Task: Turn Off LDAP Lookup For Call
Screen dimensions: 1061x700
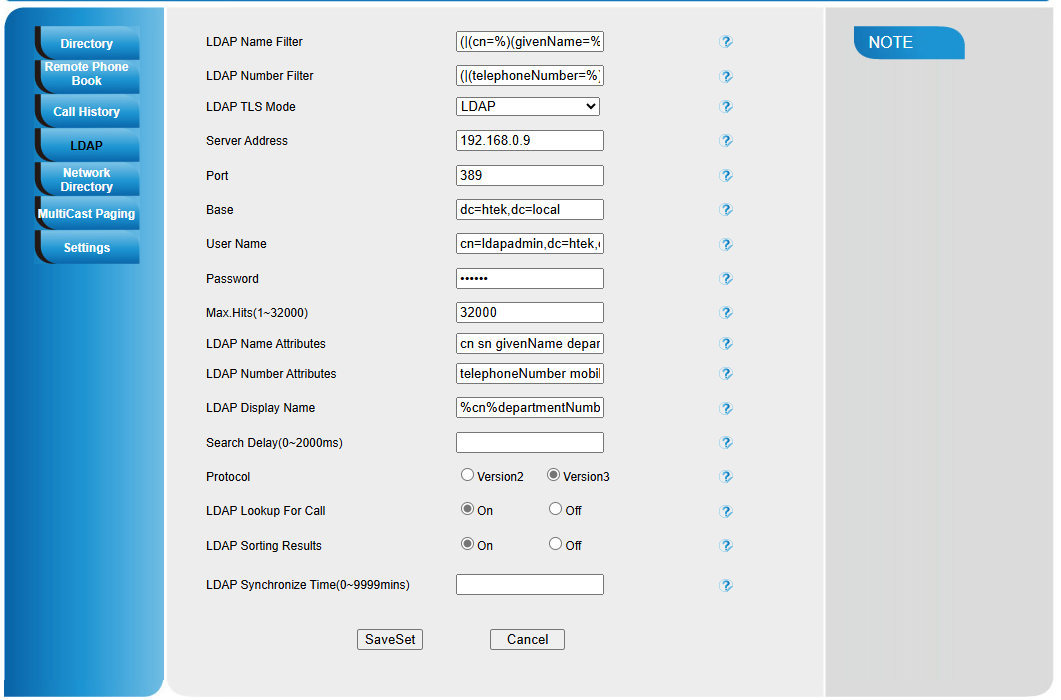Action: pos(555,509)
